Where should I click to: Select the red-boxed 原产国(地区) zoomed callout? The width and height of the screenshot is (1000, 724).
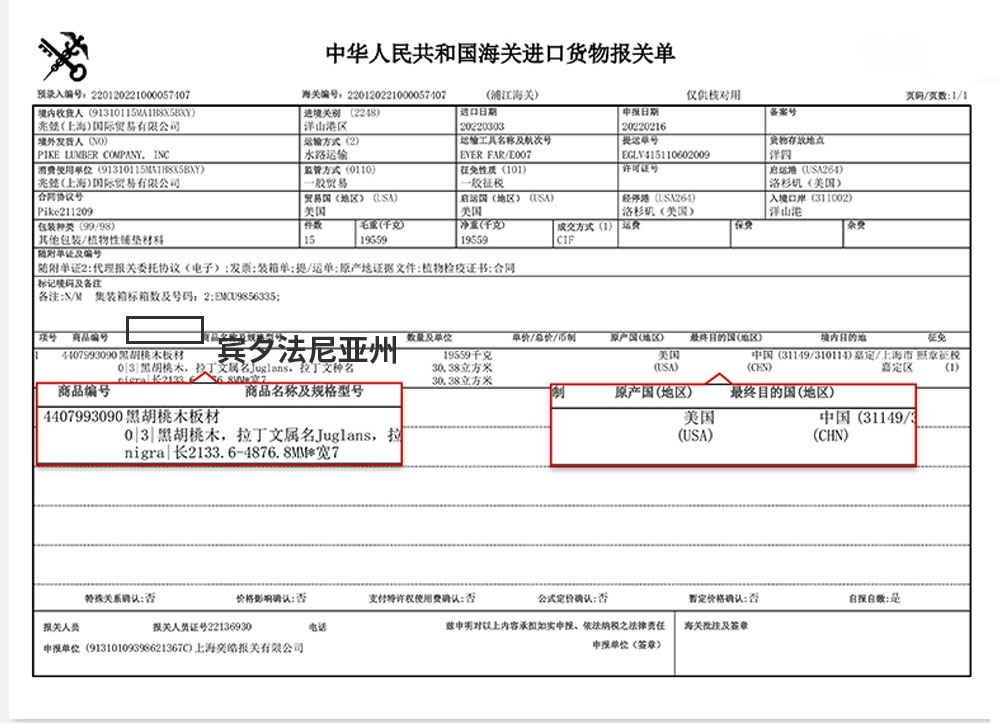click(732, 424)
